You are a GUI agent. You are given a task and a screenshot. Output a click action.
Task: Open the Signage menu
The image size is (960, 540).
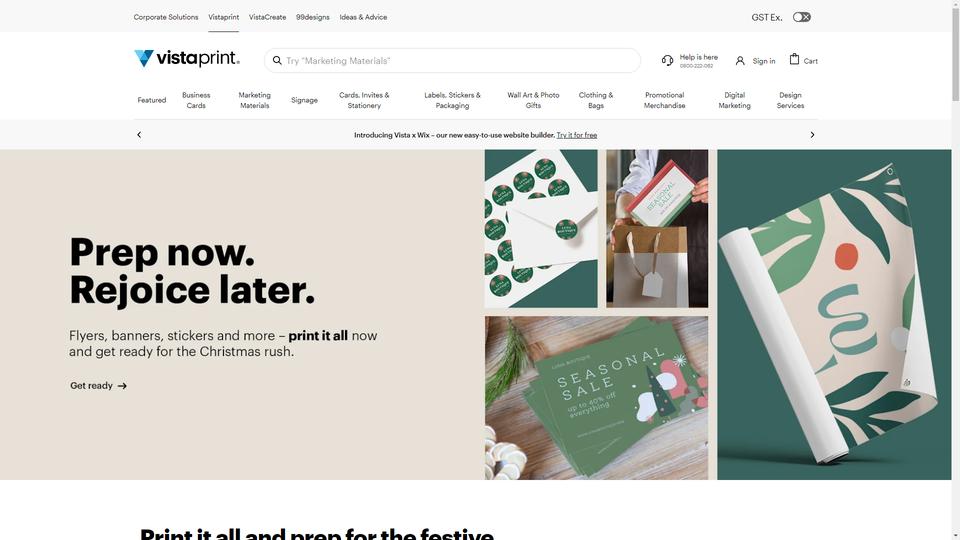click(304, 100)
